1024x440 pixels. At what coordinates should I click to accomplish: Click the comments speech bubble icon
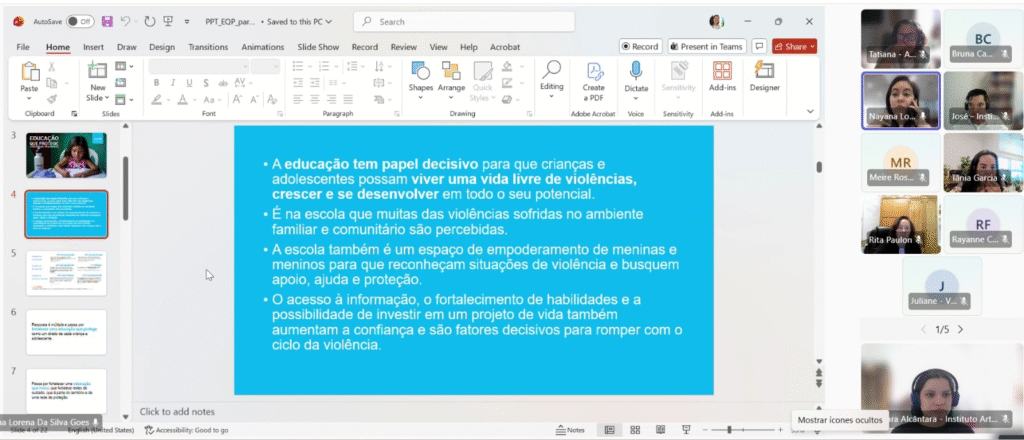[x=760, y=46]
